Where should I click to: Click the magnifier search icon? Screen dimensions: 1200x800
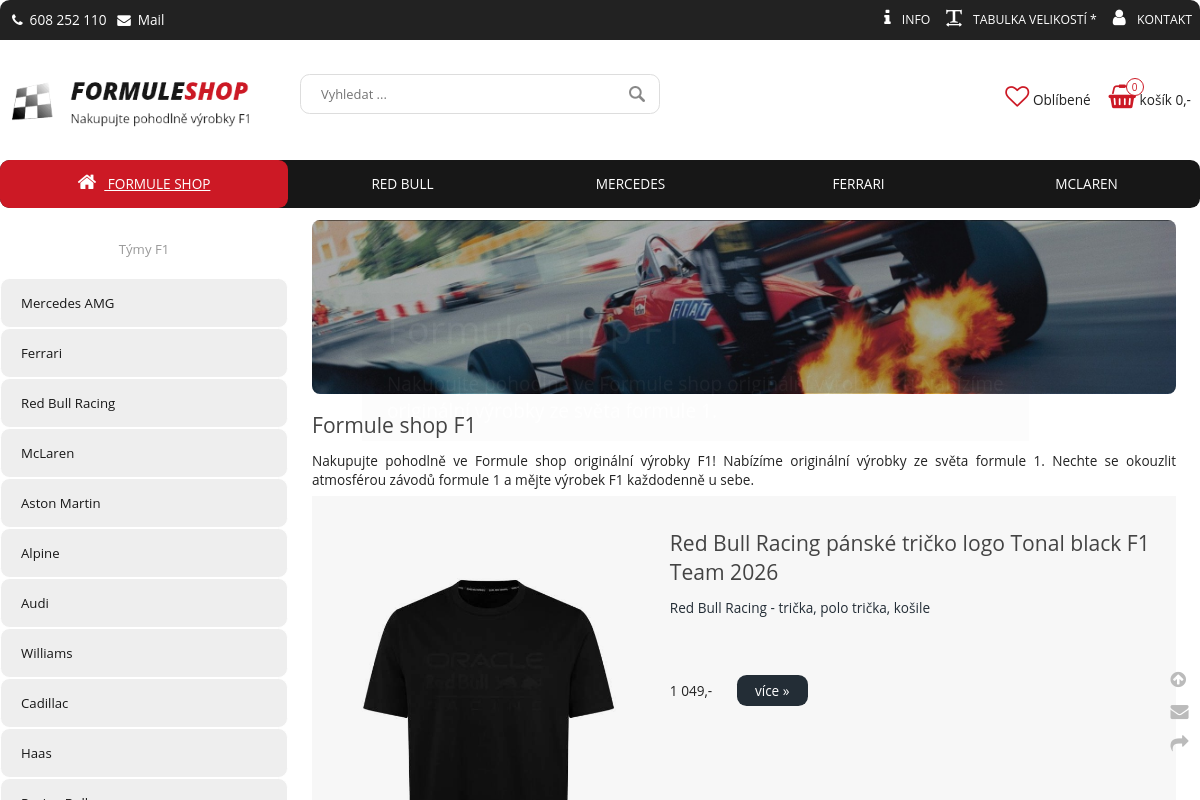tap(637, 94)
